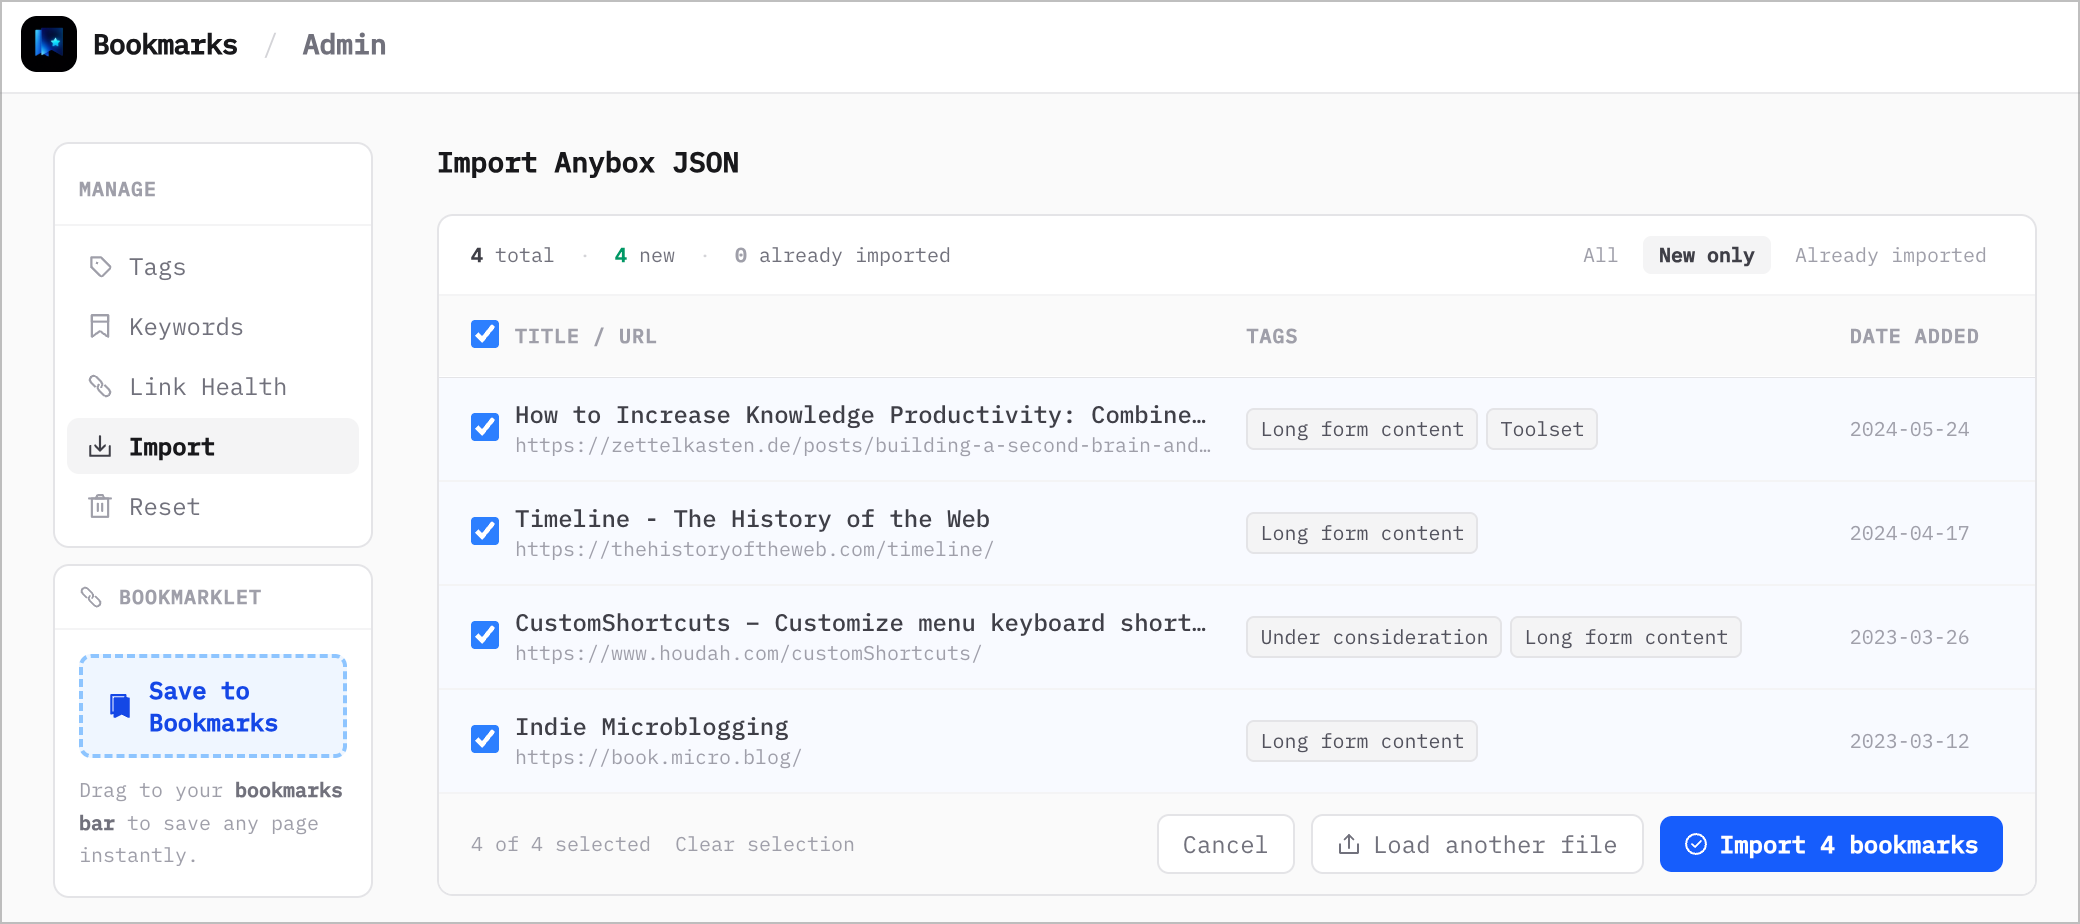This screenshot has width=2080, height=924.
Task: Show All bookmarks filter
Action: pos(1599,255)
